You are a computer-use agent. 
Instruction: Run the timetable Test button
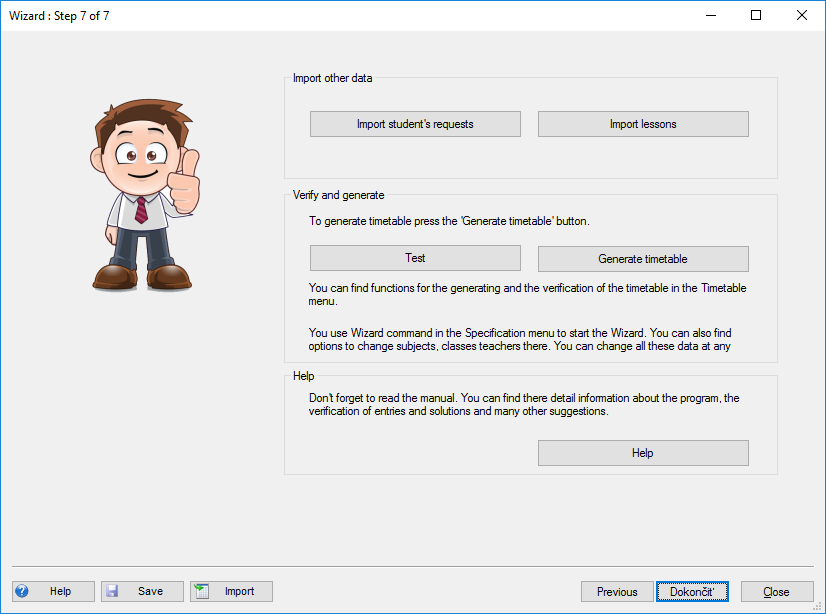pos(415,258)
